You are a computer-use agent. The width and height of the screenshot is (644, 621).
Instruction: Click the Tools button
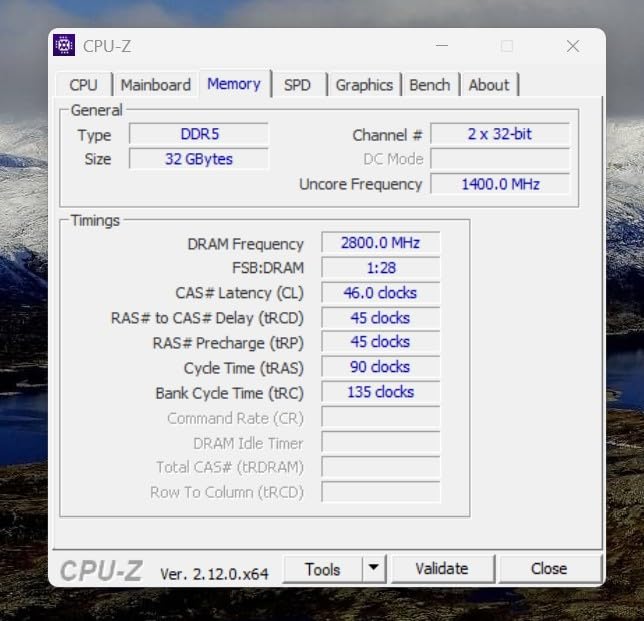(x=323, y=569)
